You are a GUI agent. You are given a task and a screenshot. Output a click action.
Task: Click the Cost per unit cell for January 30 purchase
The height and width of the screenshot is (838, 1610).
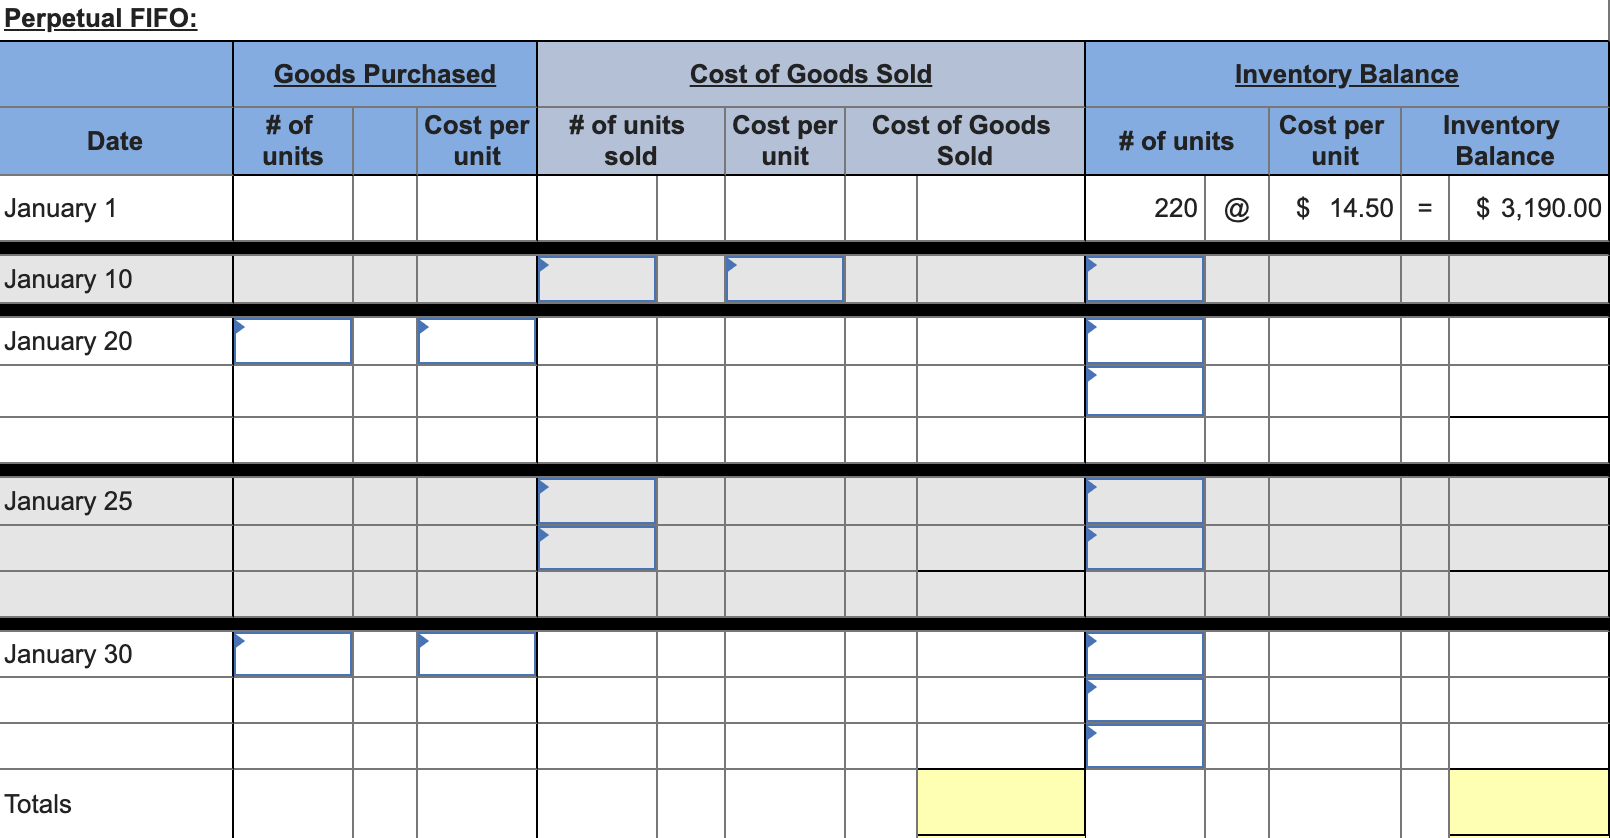pos(477,654)
